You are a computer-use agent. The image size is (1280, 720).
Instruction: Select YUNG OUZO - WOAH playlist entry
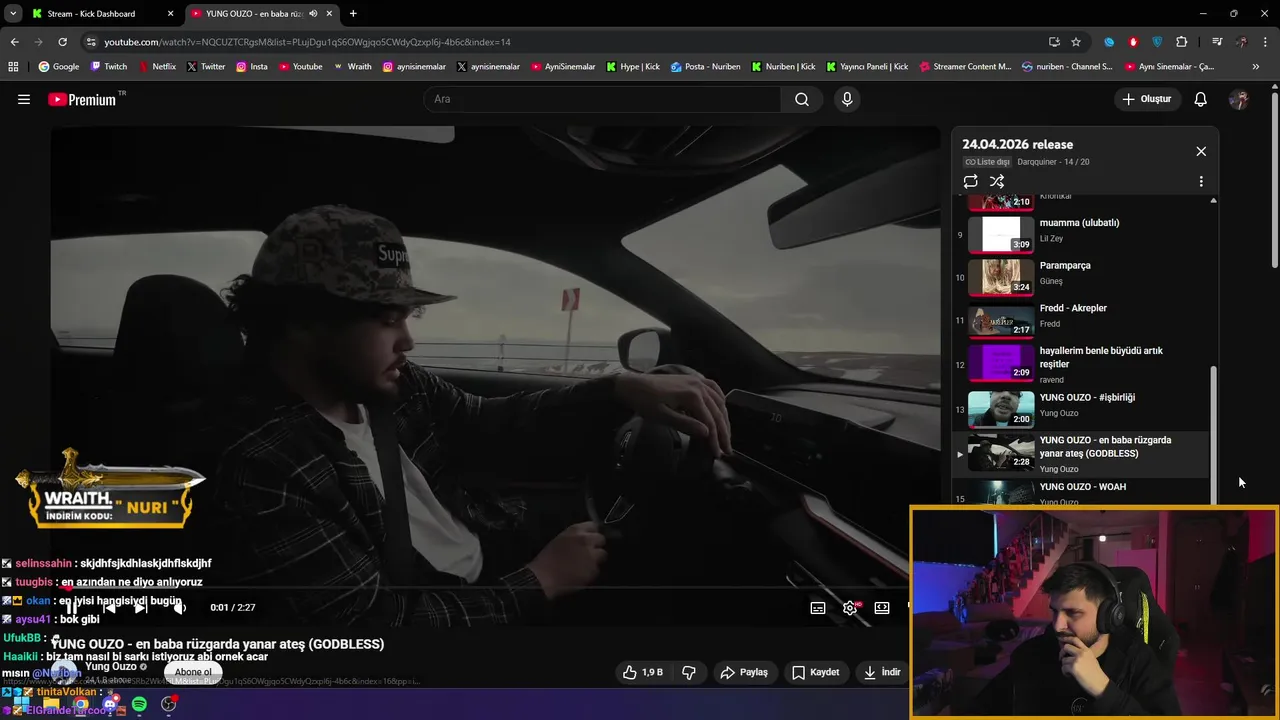pos(1080,493)
